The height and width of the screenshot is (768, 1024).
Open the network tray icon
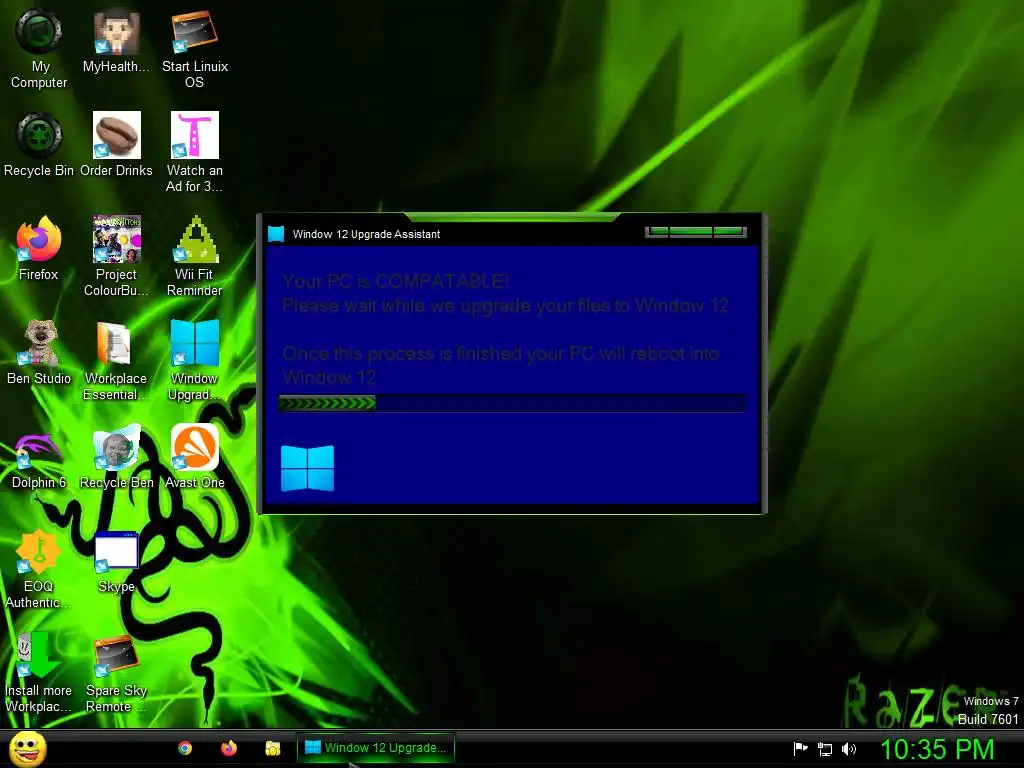825,749
